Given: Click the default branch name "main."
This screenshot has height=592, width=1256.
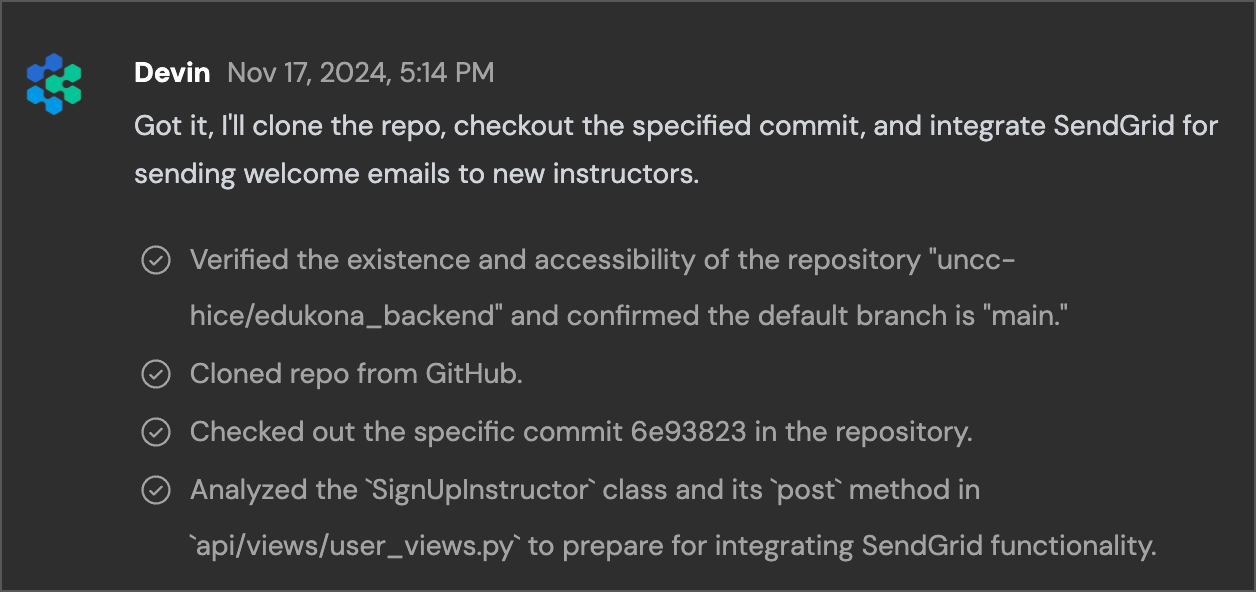Looking at the screenshot, I should 1029,317.
